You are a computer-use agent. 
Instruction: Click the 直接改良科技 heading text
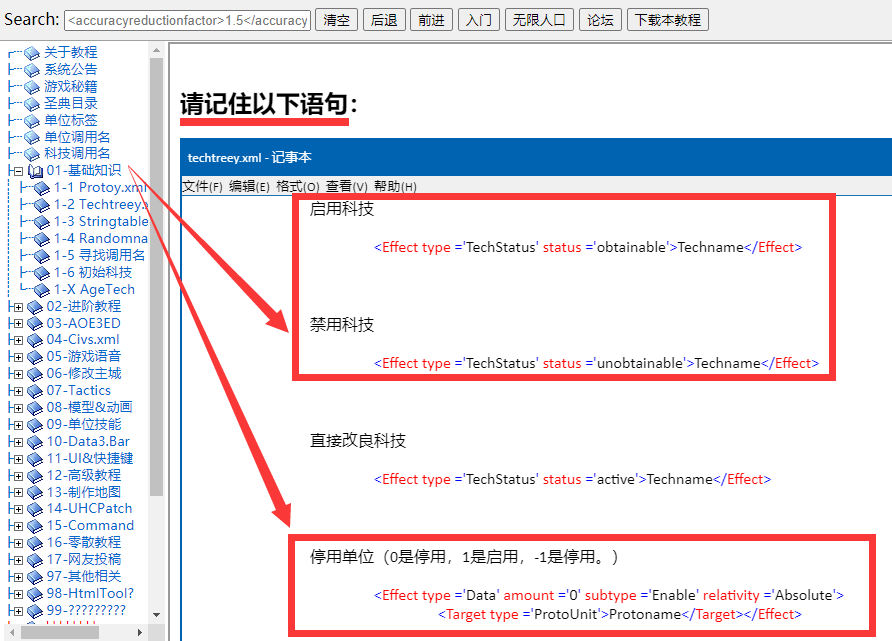pyautogui.click(x=357, y=440)
